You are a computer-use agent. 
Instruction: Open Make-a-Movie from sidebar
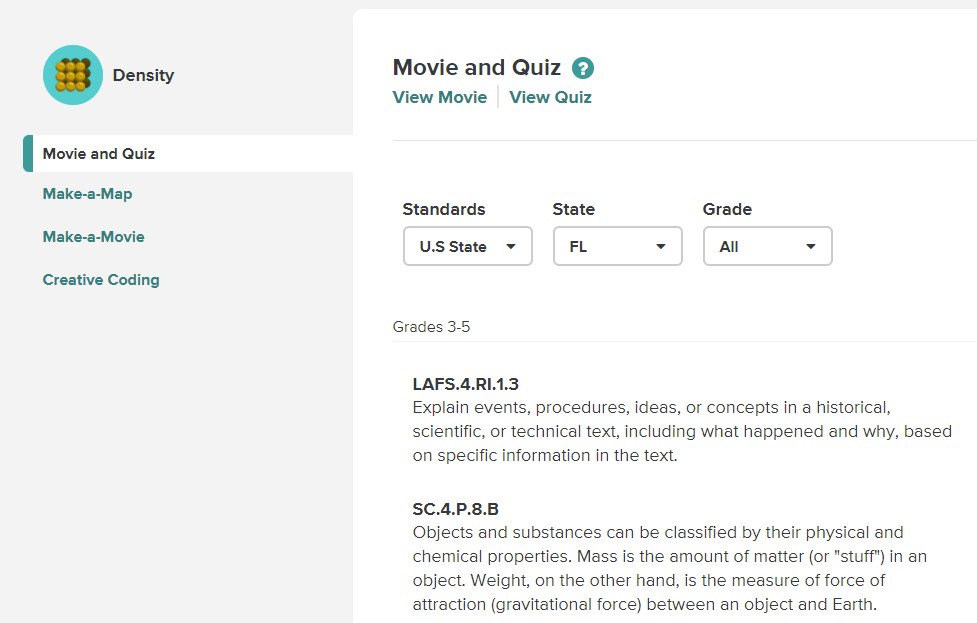[93, 237]
